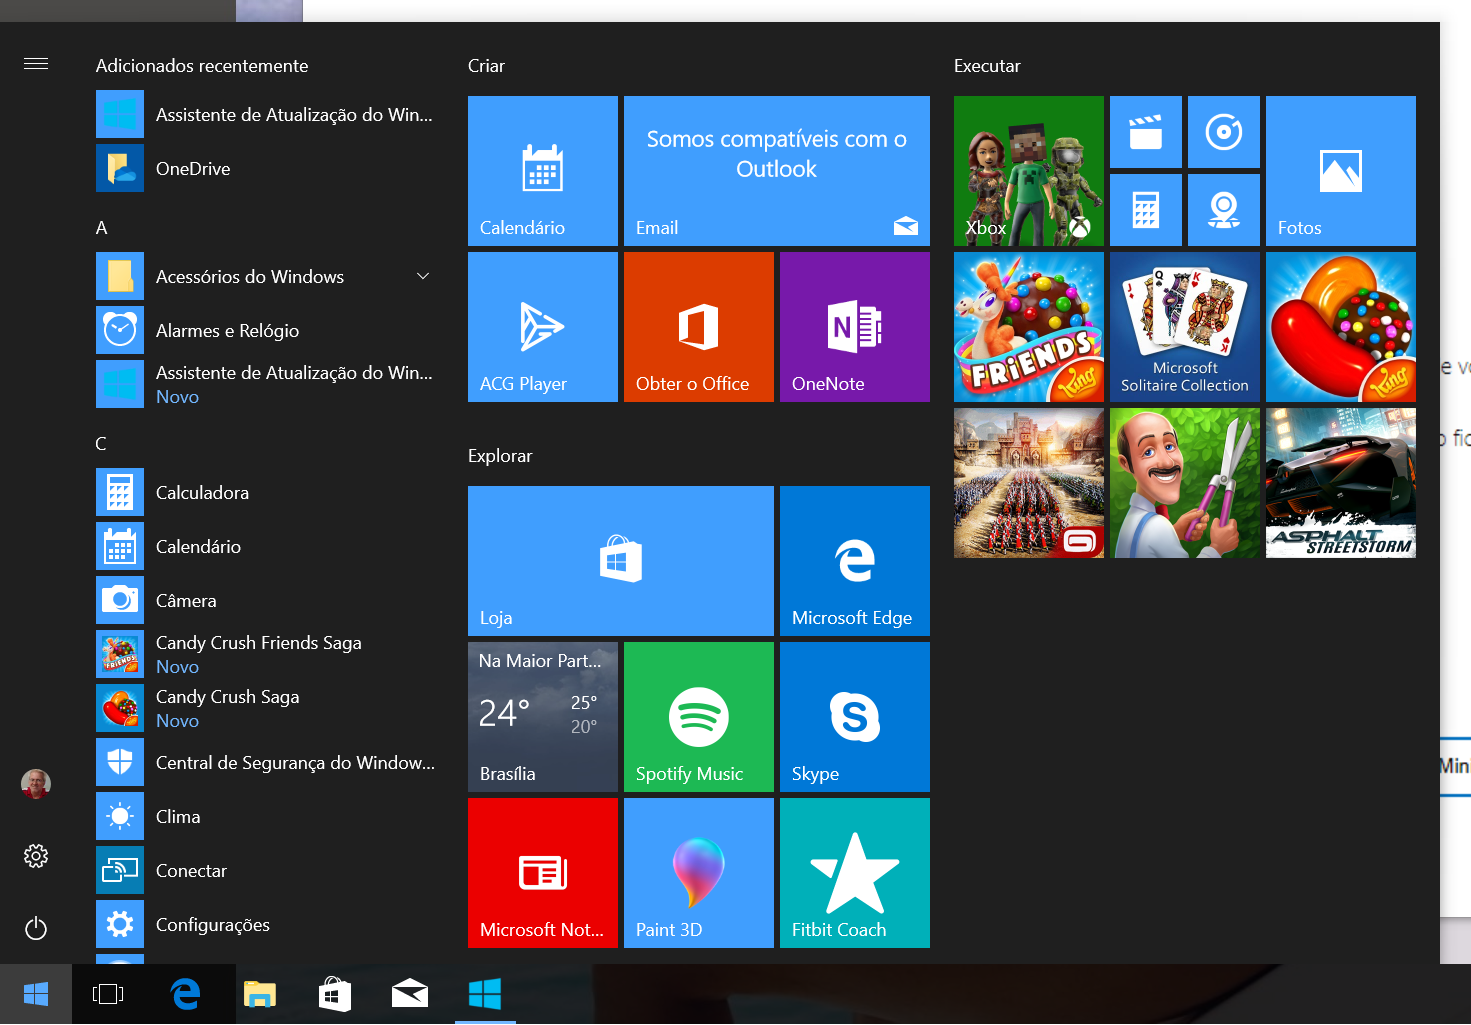This screenshot has width=1471, height=1025.
Task: Open Calculadora from the app list
Action: [202, 493]
